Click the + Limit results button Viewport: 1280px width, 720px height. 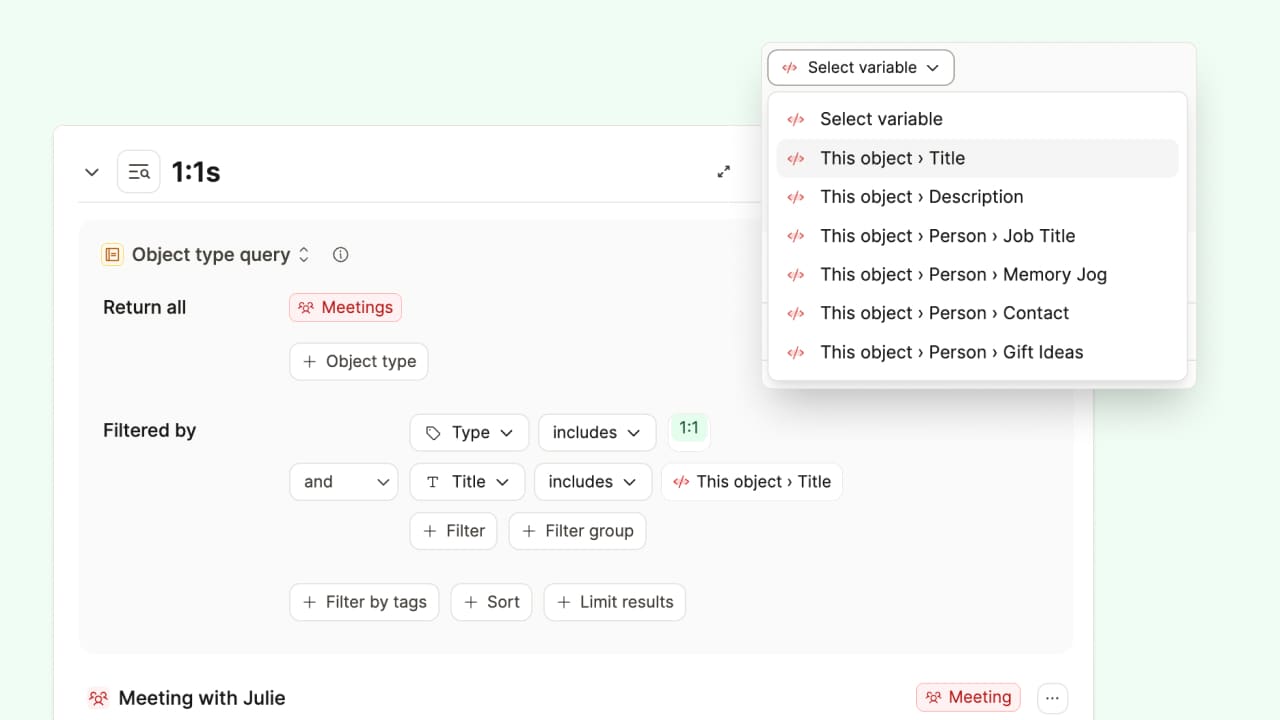click(614, 602)
